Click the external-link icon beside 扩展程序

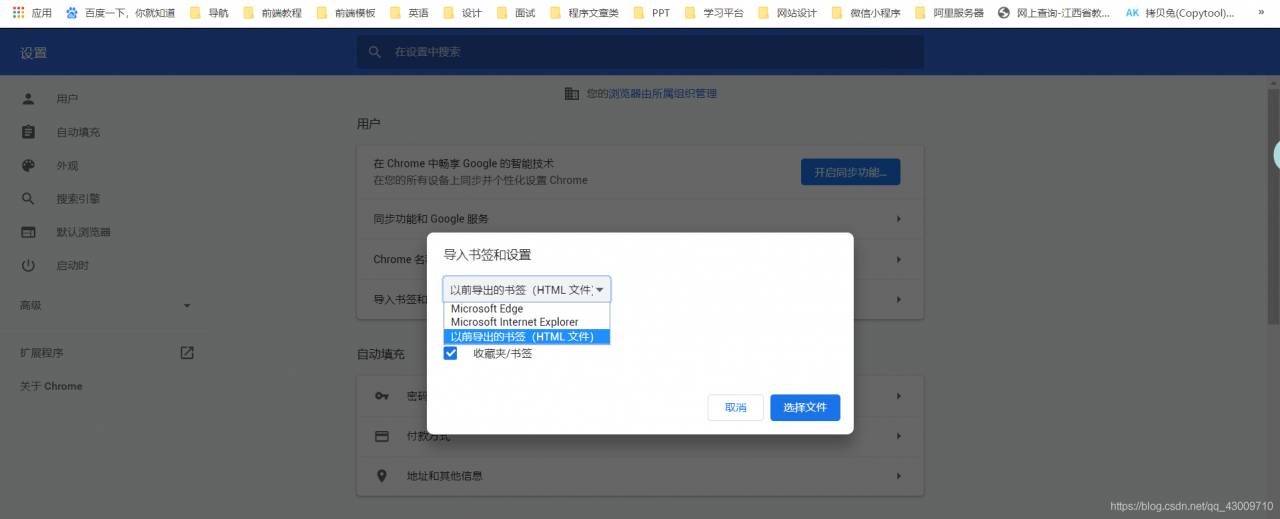187,353
